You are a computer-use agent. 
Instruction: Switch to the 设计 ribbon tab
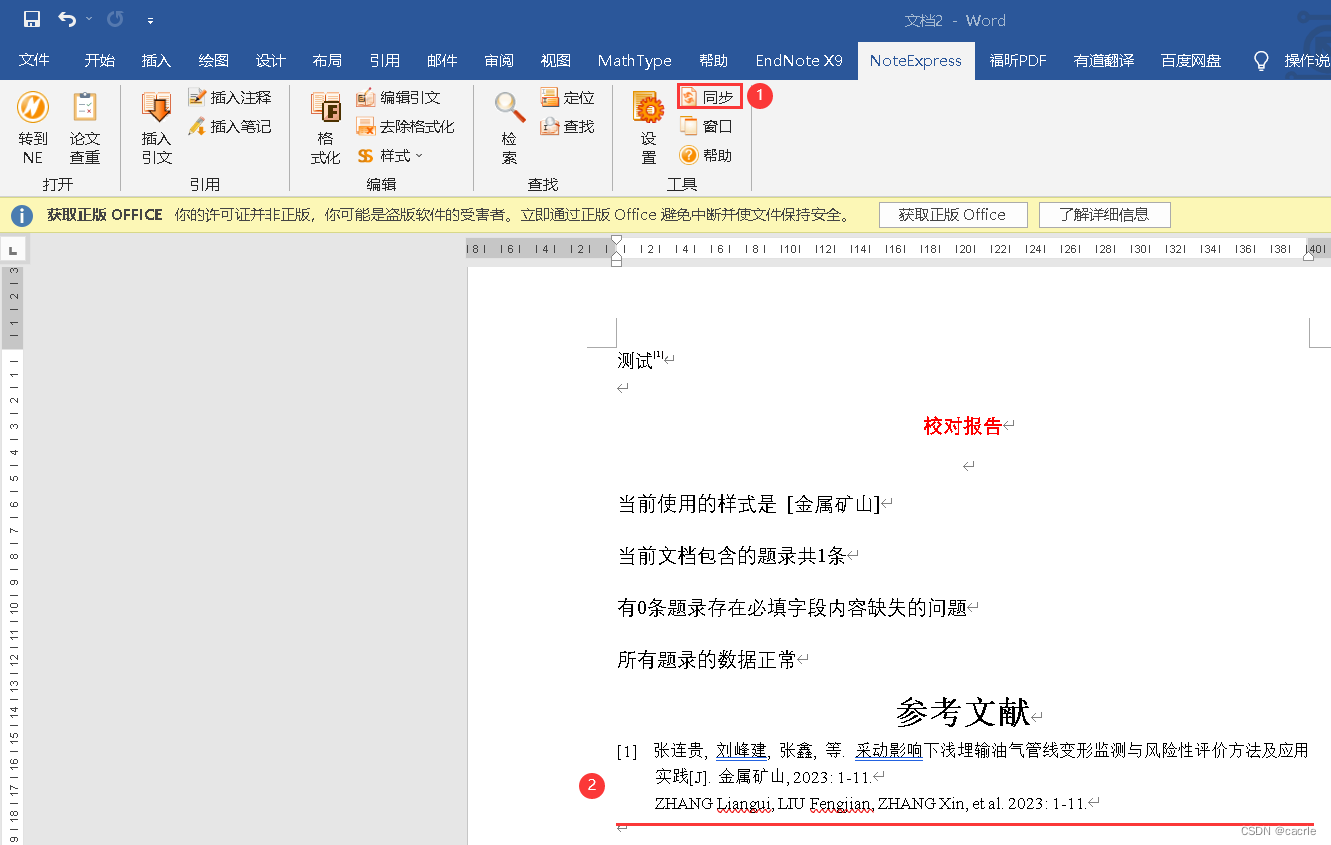click(270, 60)
